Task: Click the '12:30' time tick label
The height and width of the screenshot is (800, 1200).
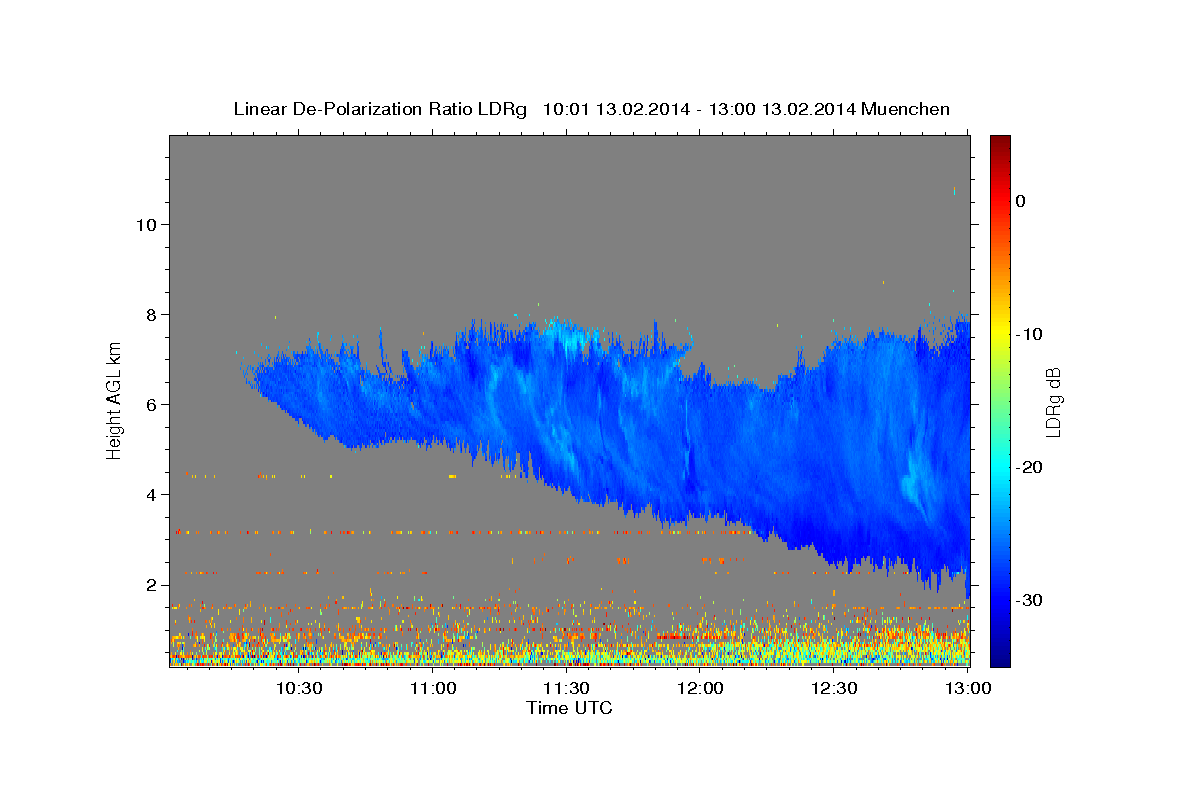Action: [x=835, y=689]
